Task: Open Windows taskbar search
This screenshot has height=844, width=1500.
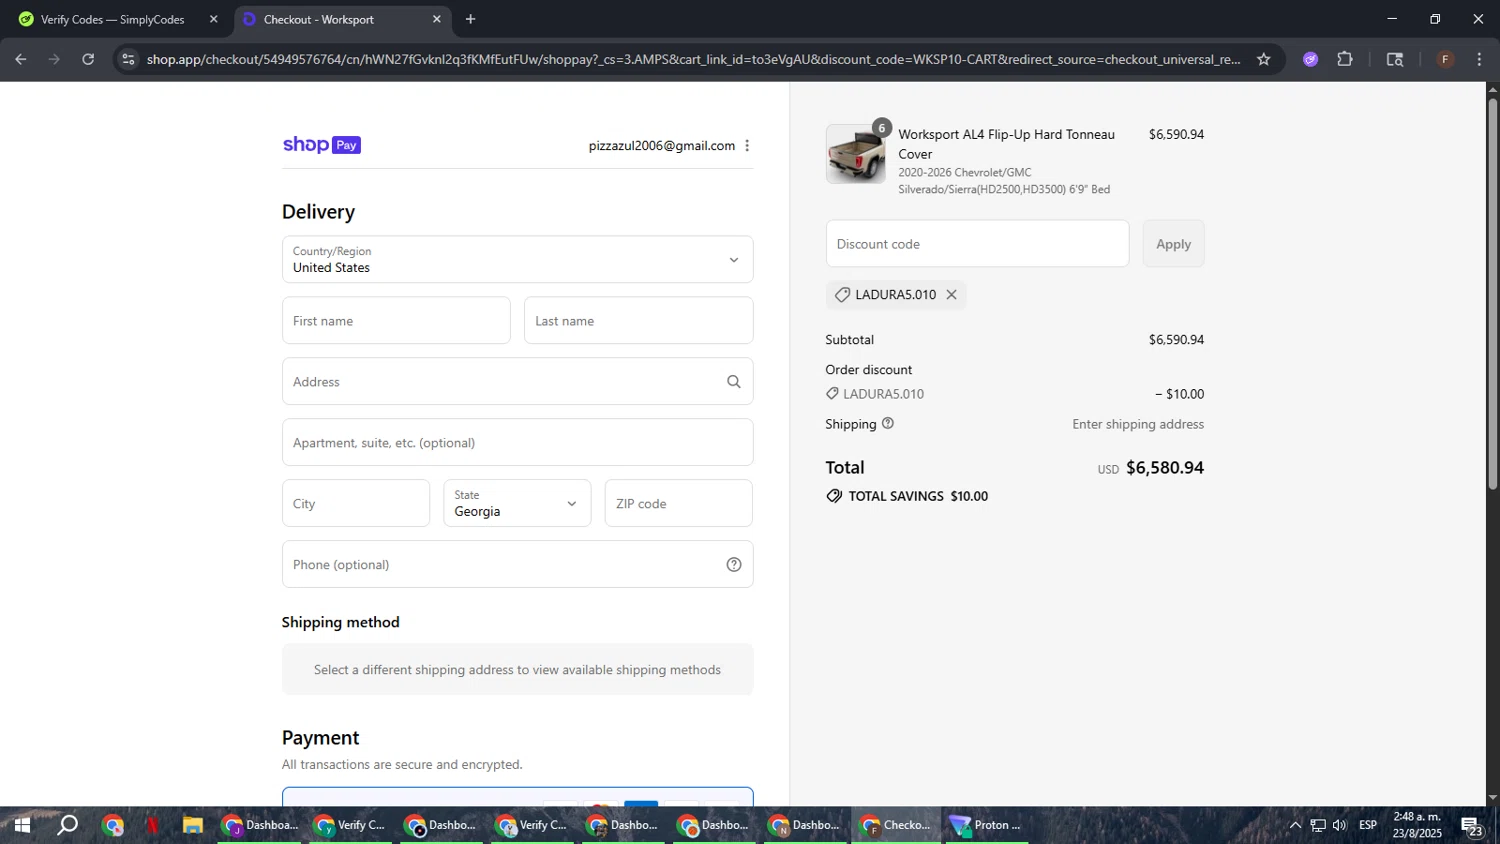Action: 67,825
